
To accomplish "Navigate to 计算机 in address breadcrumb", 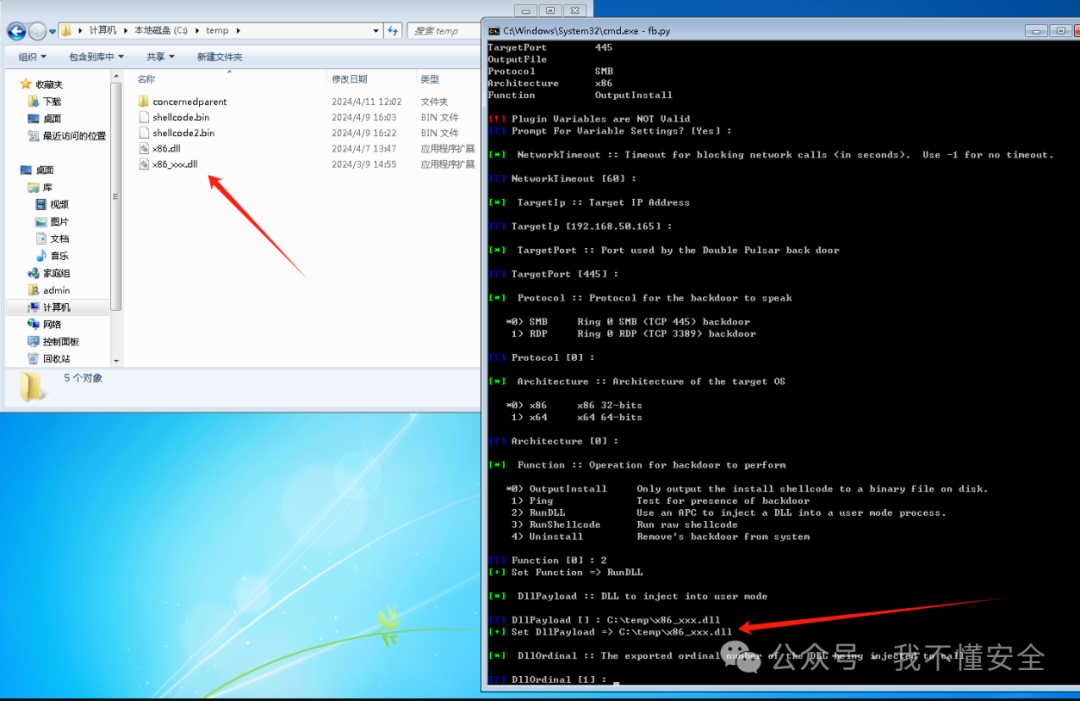I will (103, 30).
